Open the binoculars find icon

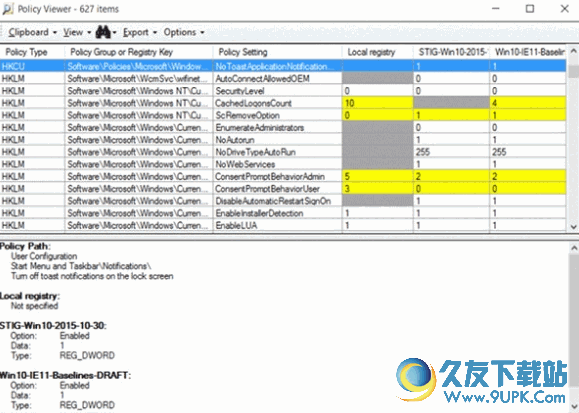[103, 32]
